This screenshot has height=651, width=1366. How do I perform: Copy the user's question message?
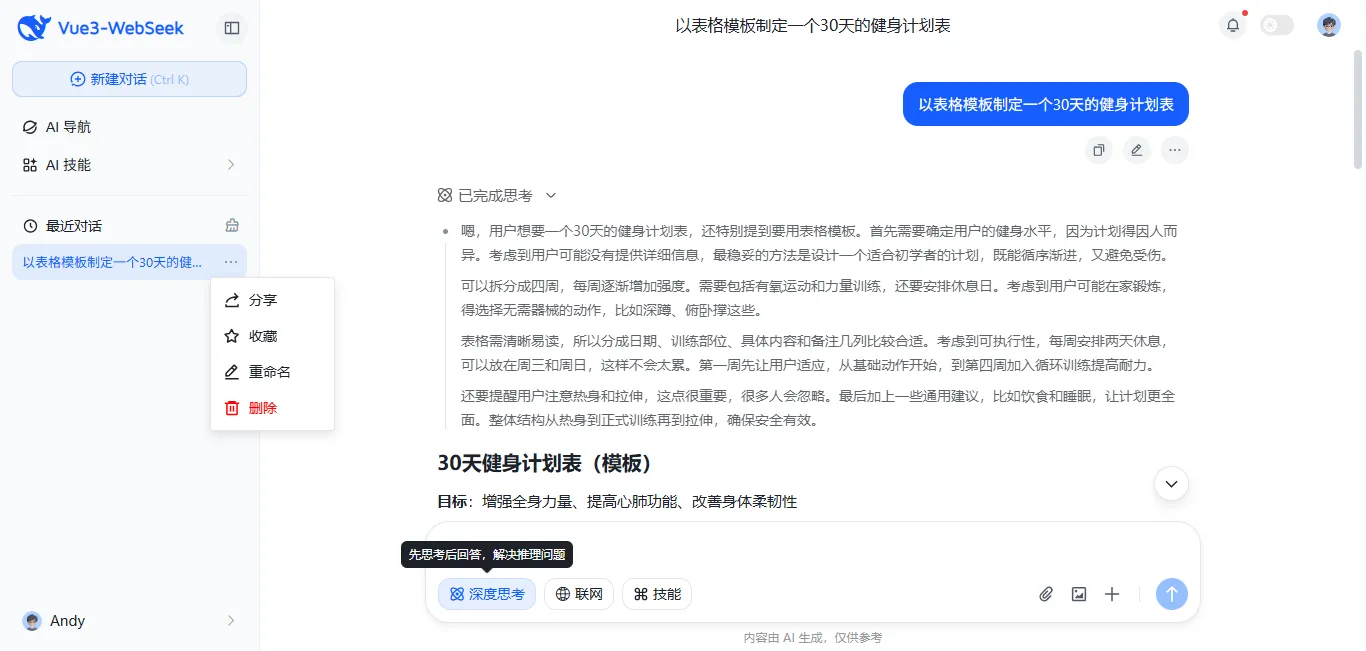tap(1098, 149)
